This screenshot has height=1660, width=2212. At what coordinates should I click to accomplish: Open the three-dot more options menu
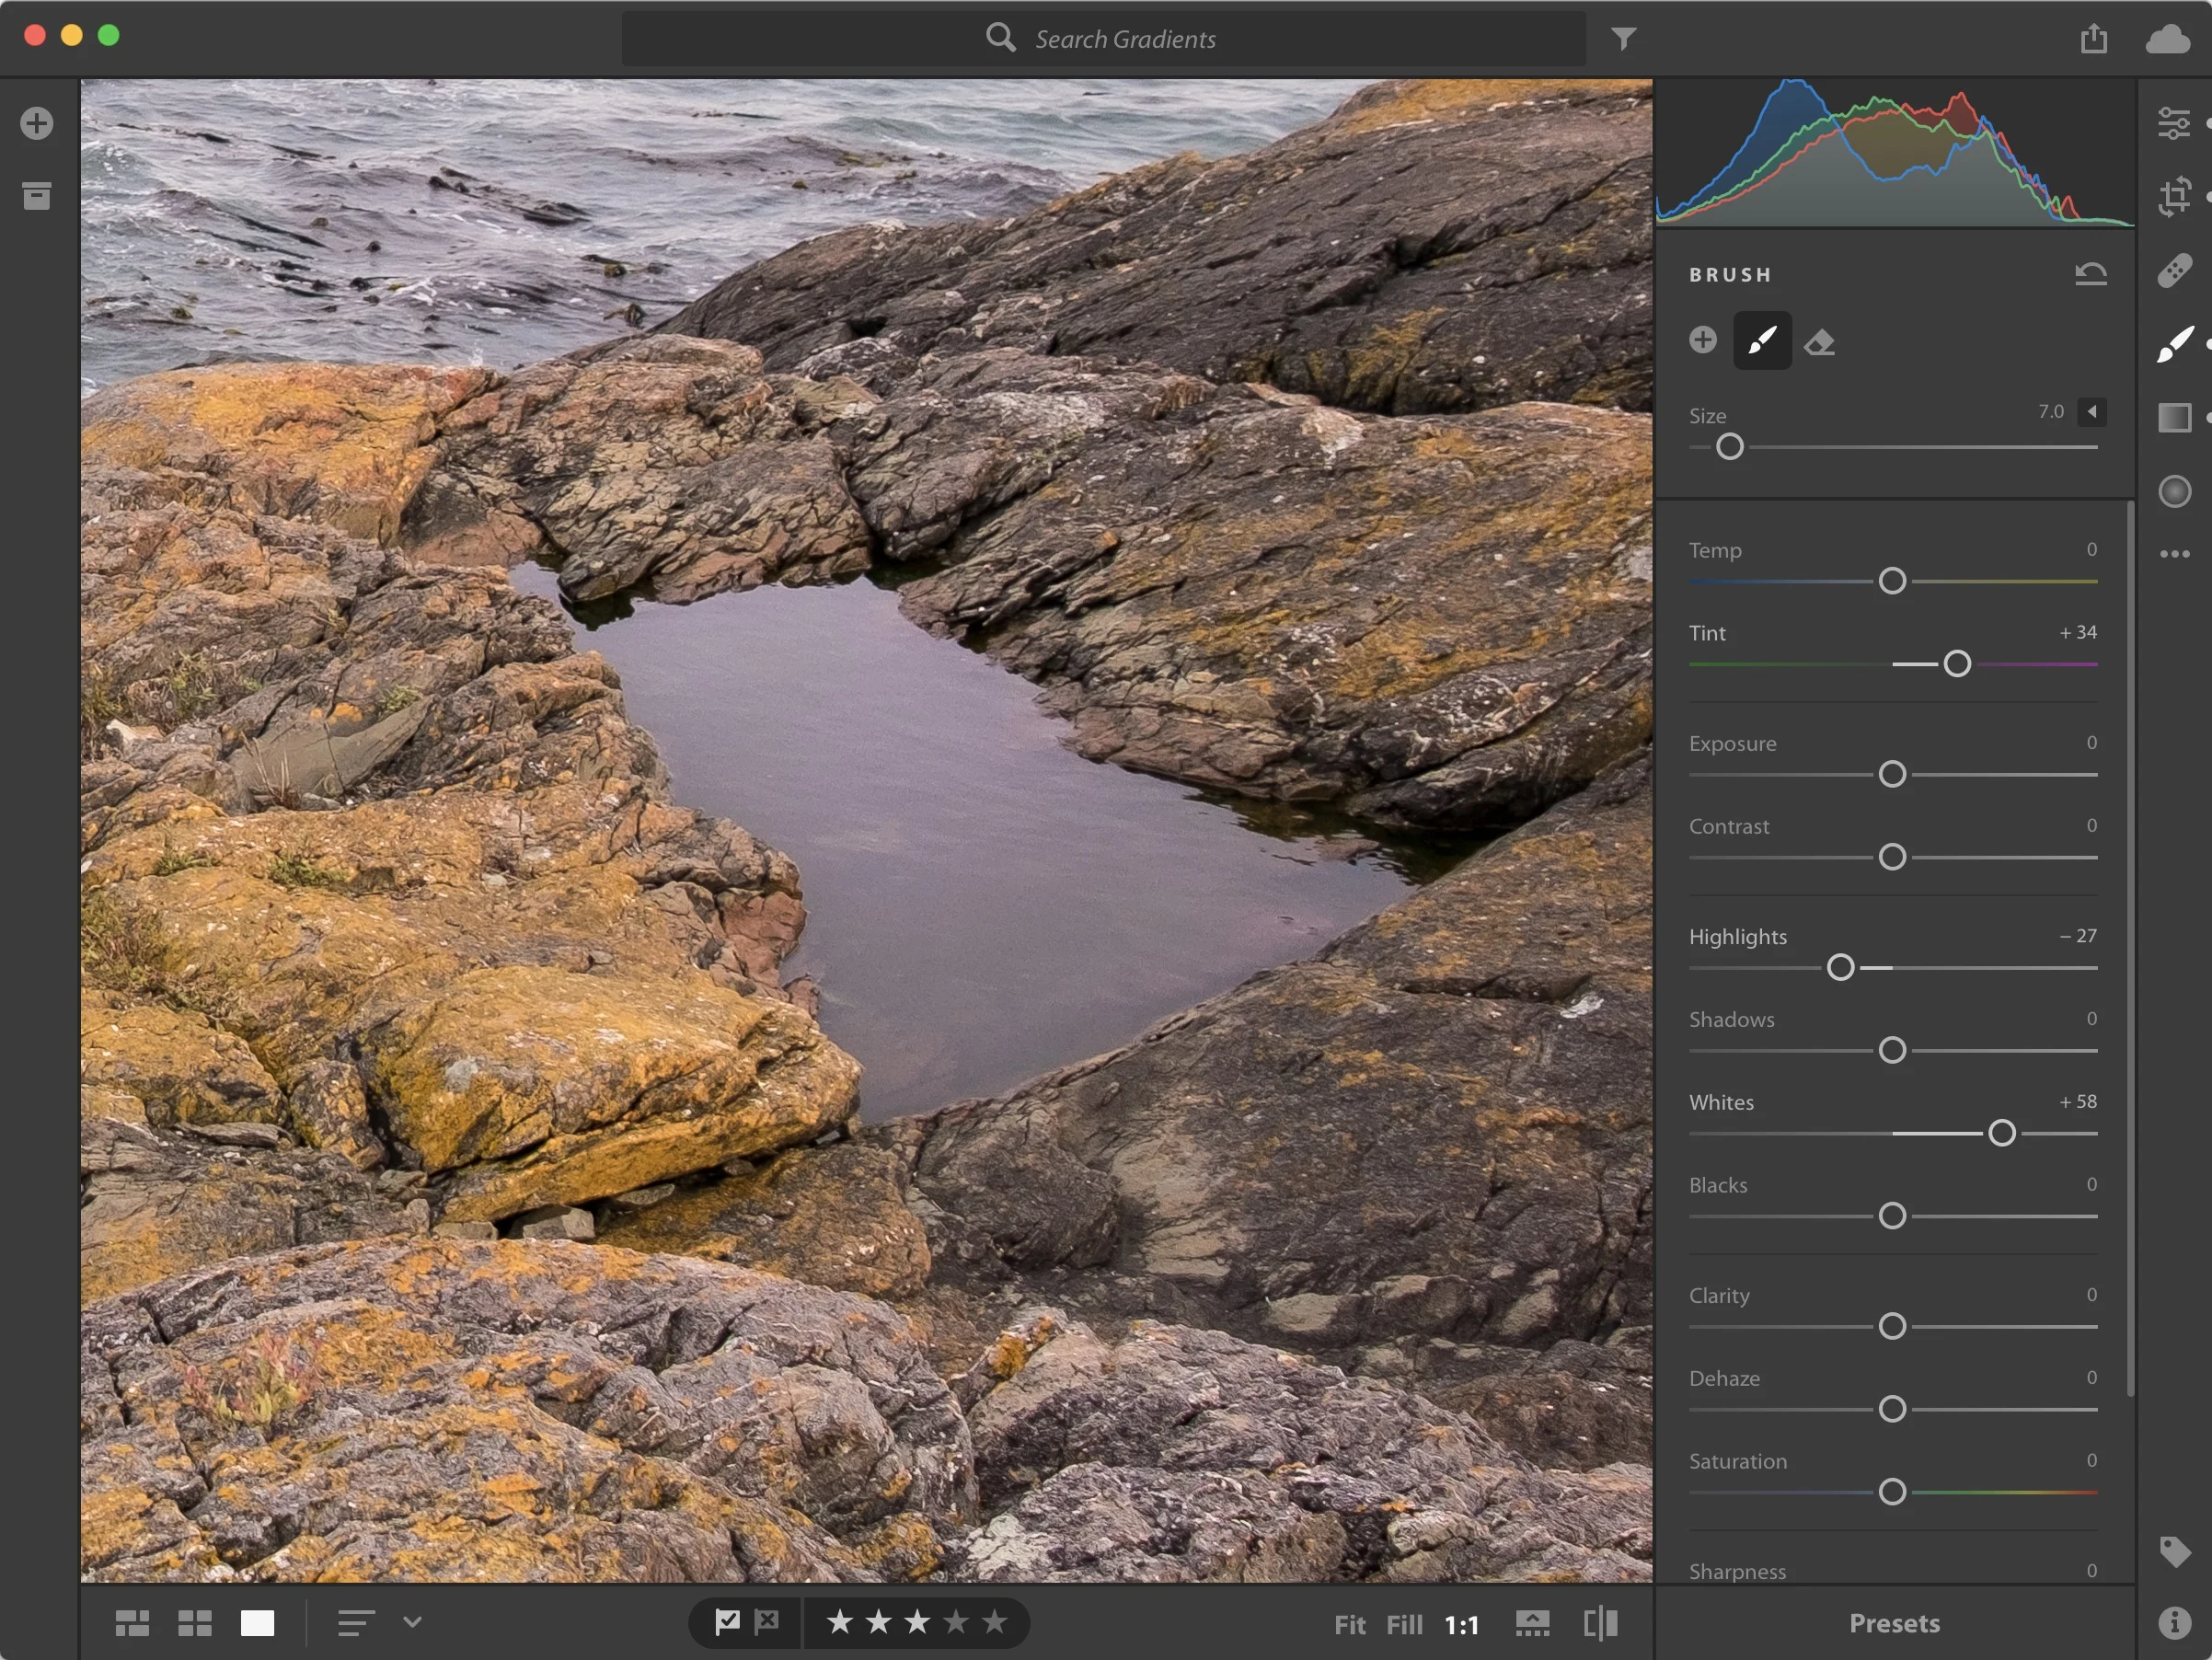pos(2174,553)
